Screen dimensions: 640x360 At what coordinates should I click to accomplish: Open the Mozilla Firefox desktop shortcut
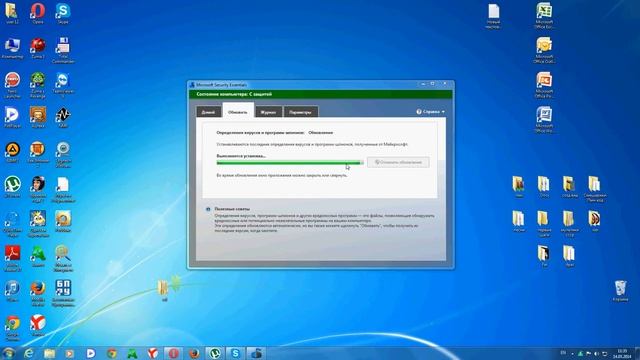pyautogui.click(x=38, y=293)
